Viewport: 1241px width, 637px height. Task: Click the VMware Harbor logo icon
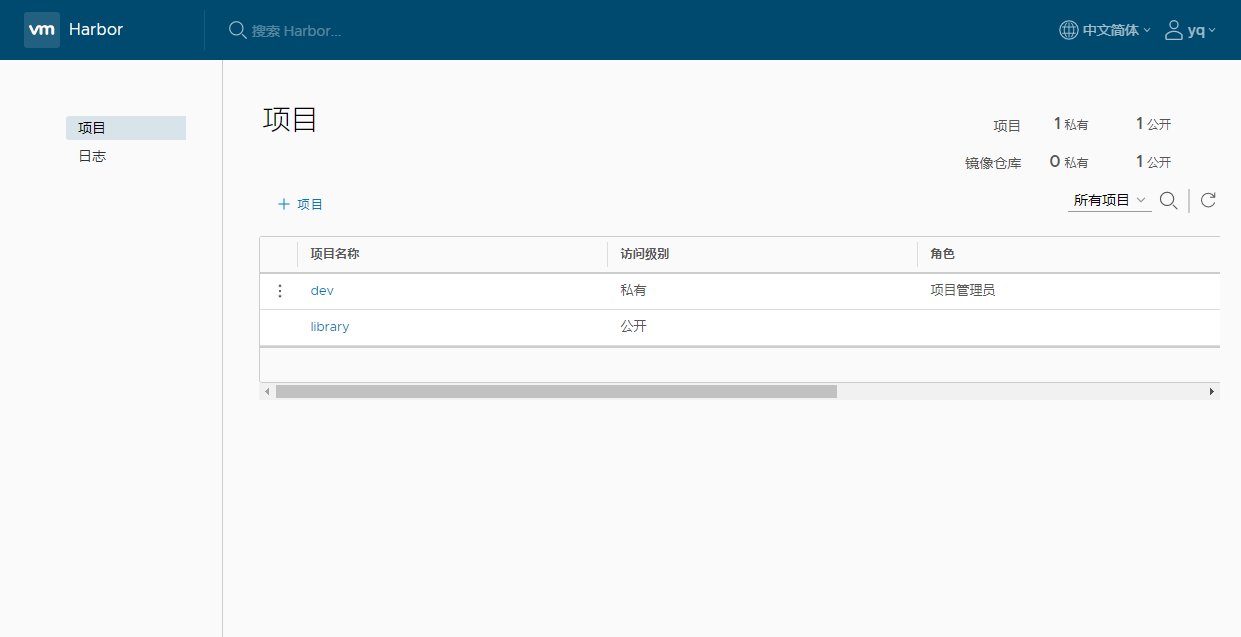(x=42, y=30)
